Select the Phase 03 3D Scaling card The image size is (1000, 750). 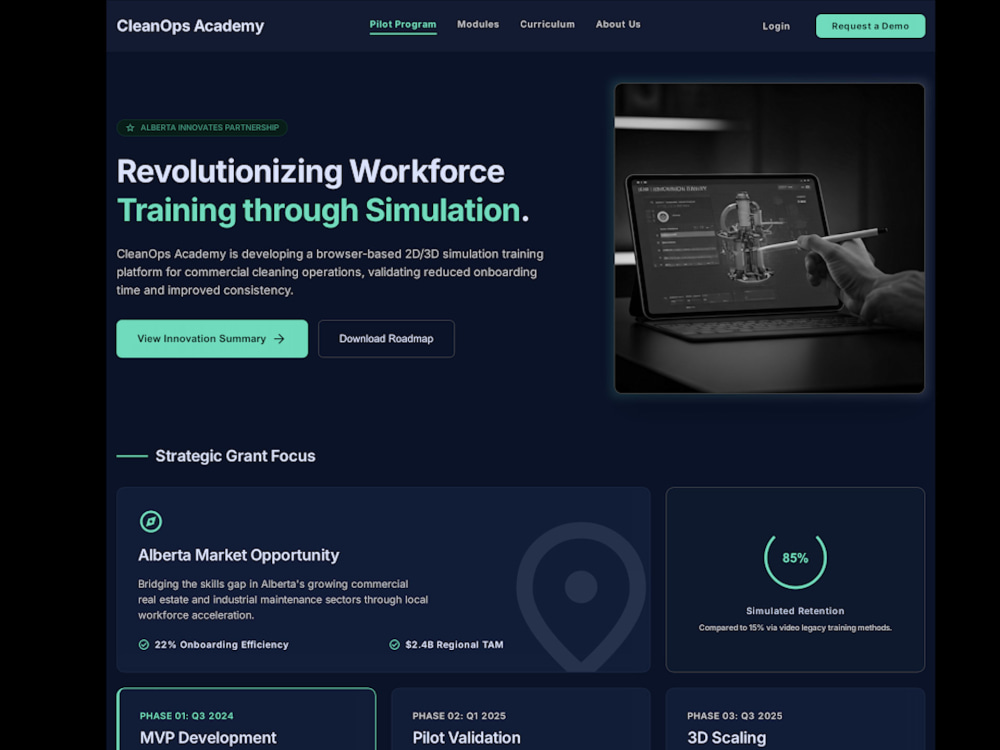795,719
